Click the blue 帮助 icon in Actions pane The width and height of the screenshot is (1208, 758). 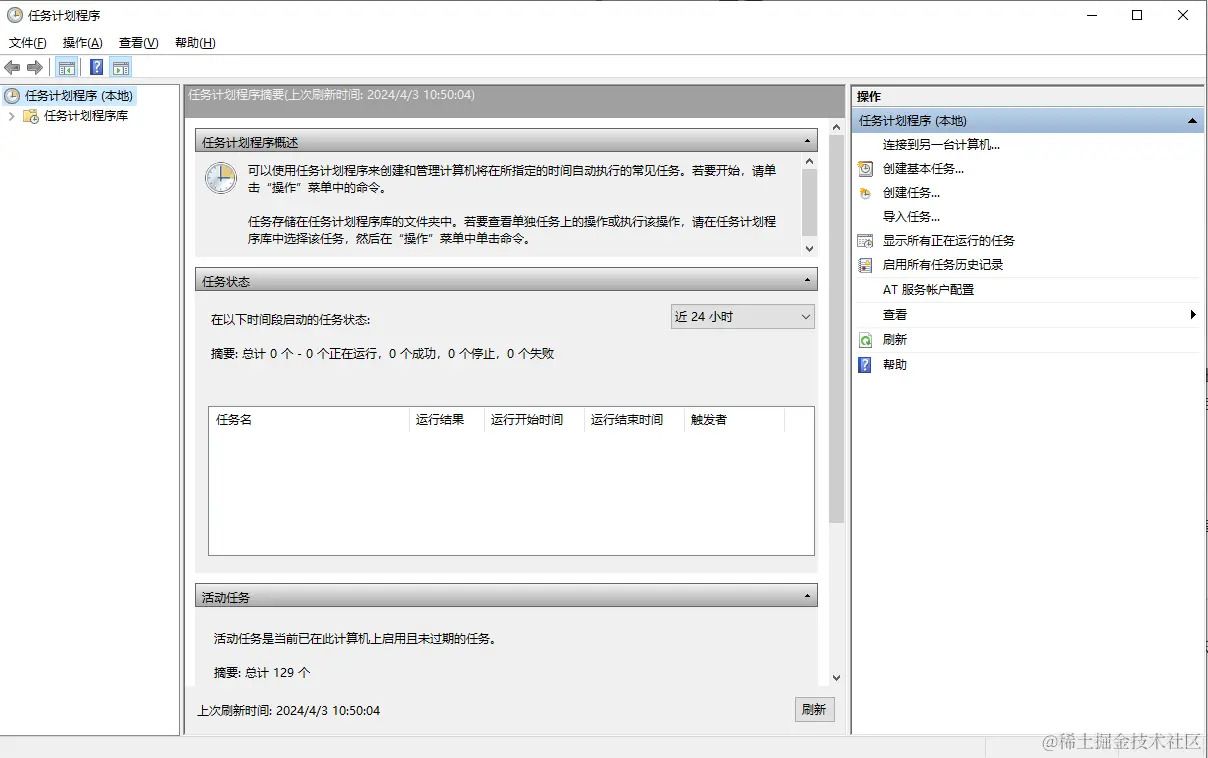865,364
